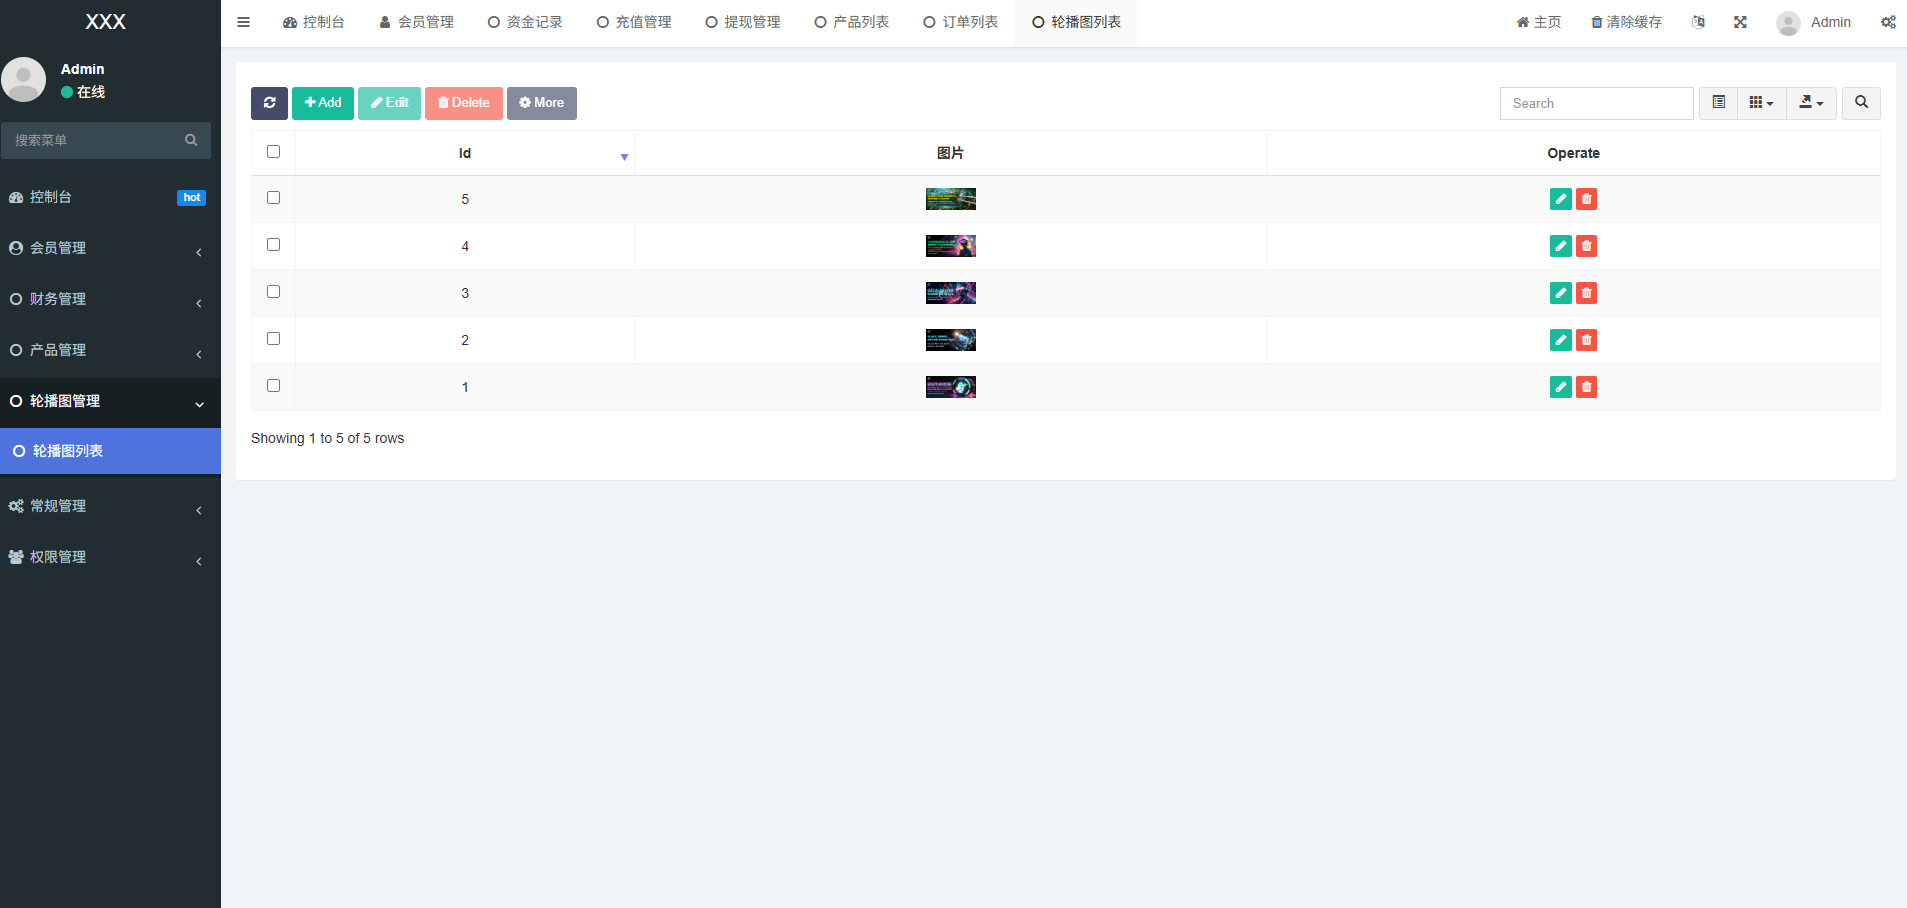Click the red delete icon for row 3
The image size is (1907, 908).
click(x=1586, y=293)
